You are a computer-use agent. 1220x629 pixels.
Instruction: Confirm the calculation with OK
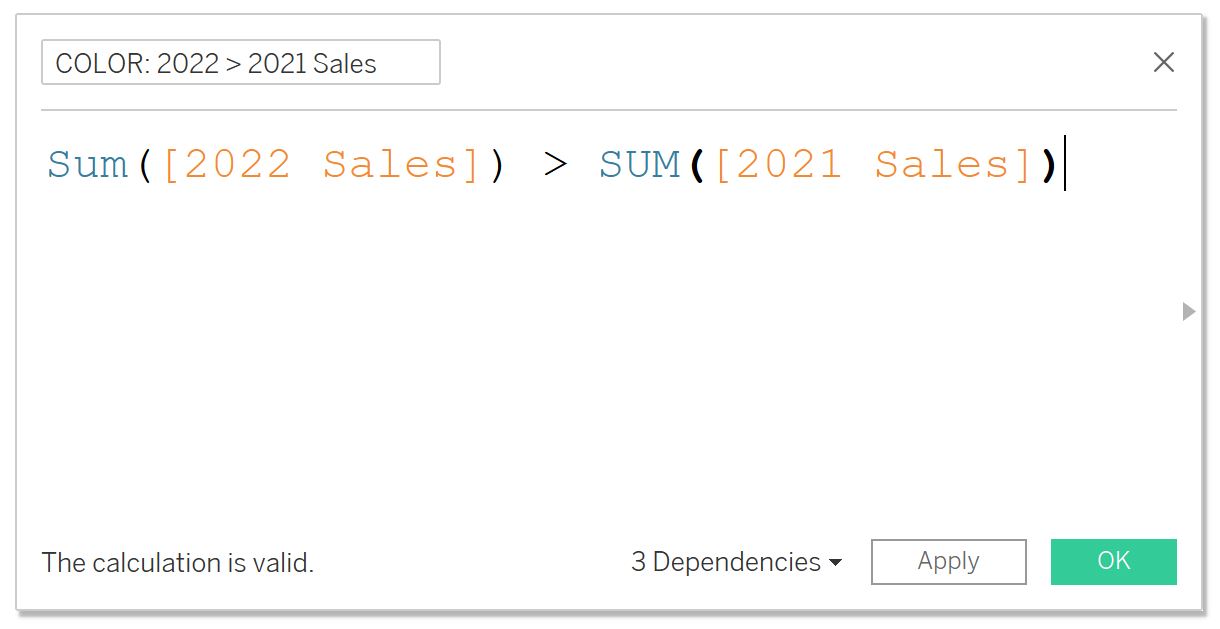[x=1113, y=561]
